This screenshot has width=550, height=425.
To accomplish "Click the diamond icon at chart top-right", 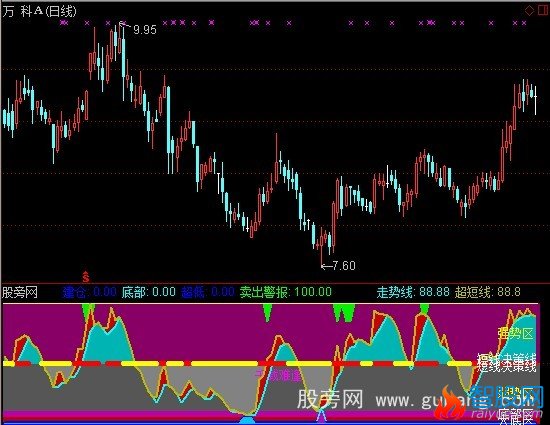I will click(529, 11).
